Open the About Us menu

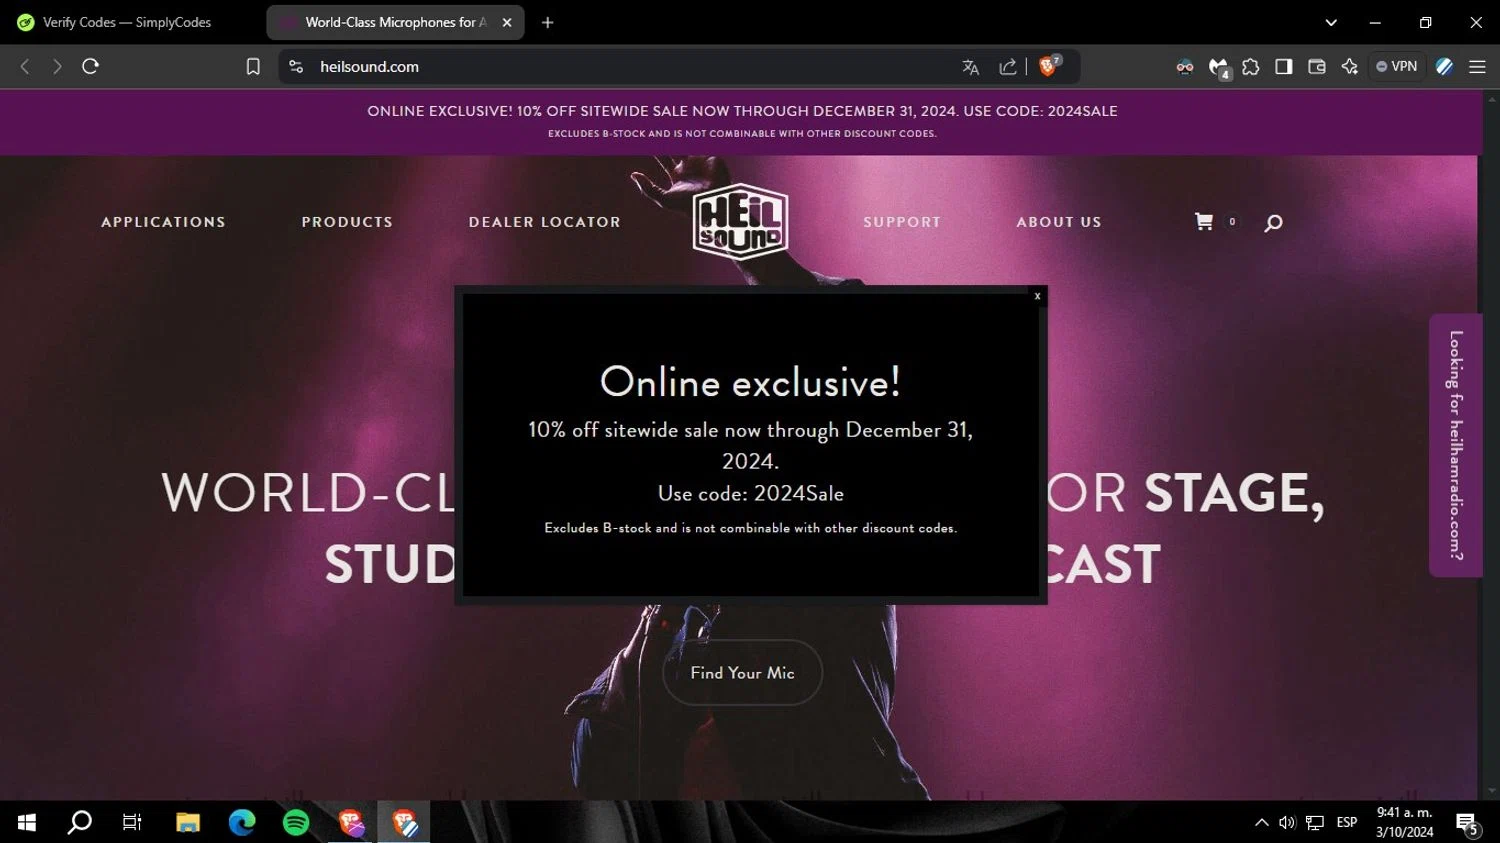coord(1059,222)
